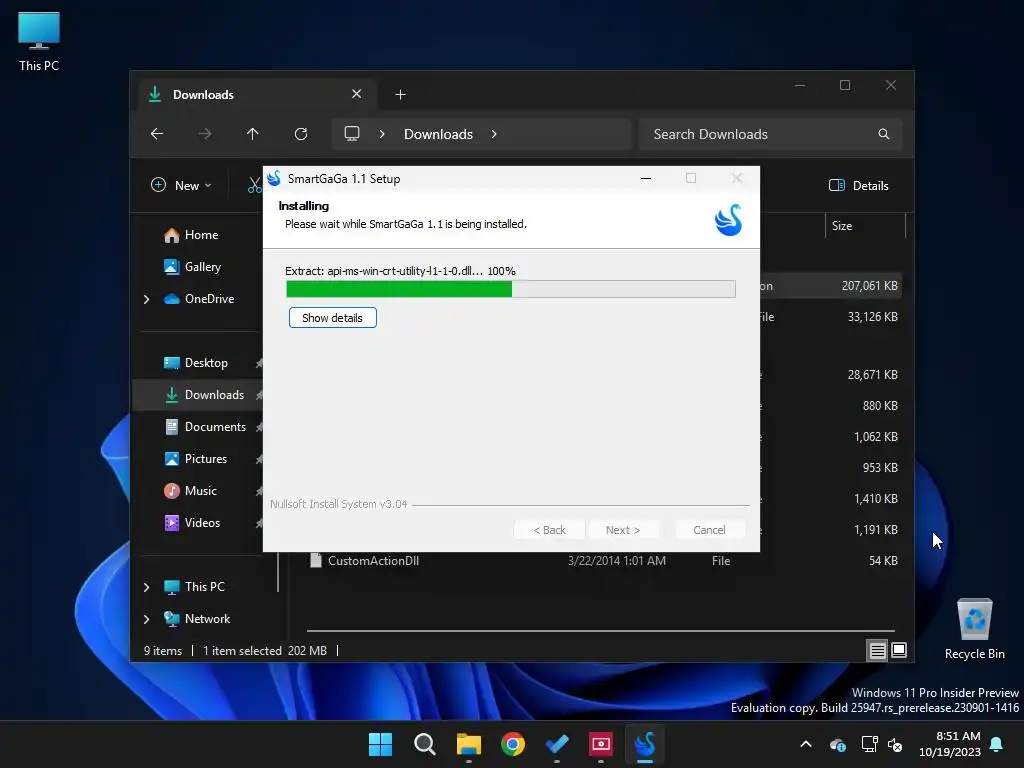The height and width of the screenshot is (768, 1024).
Task: Toggle the Details pane
Action: pos(859,185)
